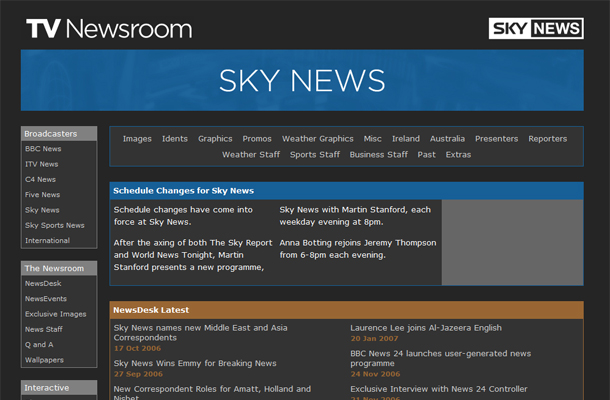Click the 20 Jan 2007 date
The width and height of the screenshot is (610, 400).
[374, 339]
